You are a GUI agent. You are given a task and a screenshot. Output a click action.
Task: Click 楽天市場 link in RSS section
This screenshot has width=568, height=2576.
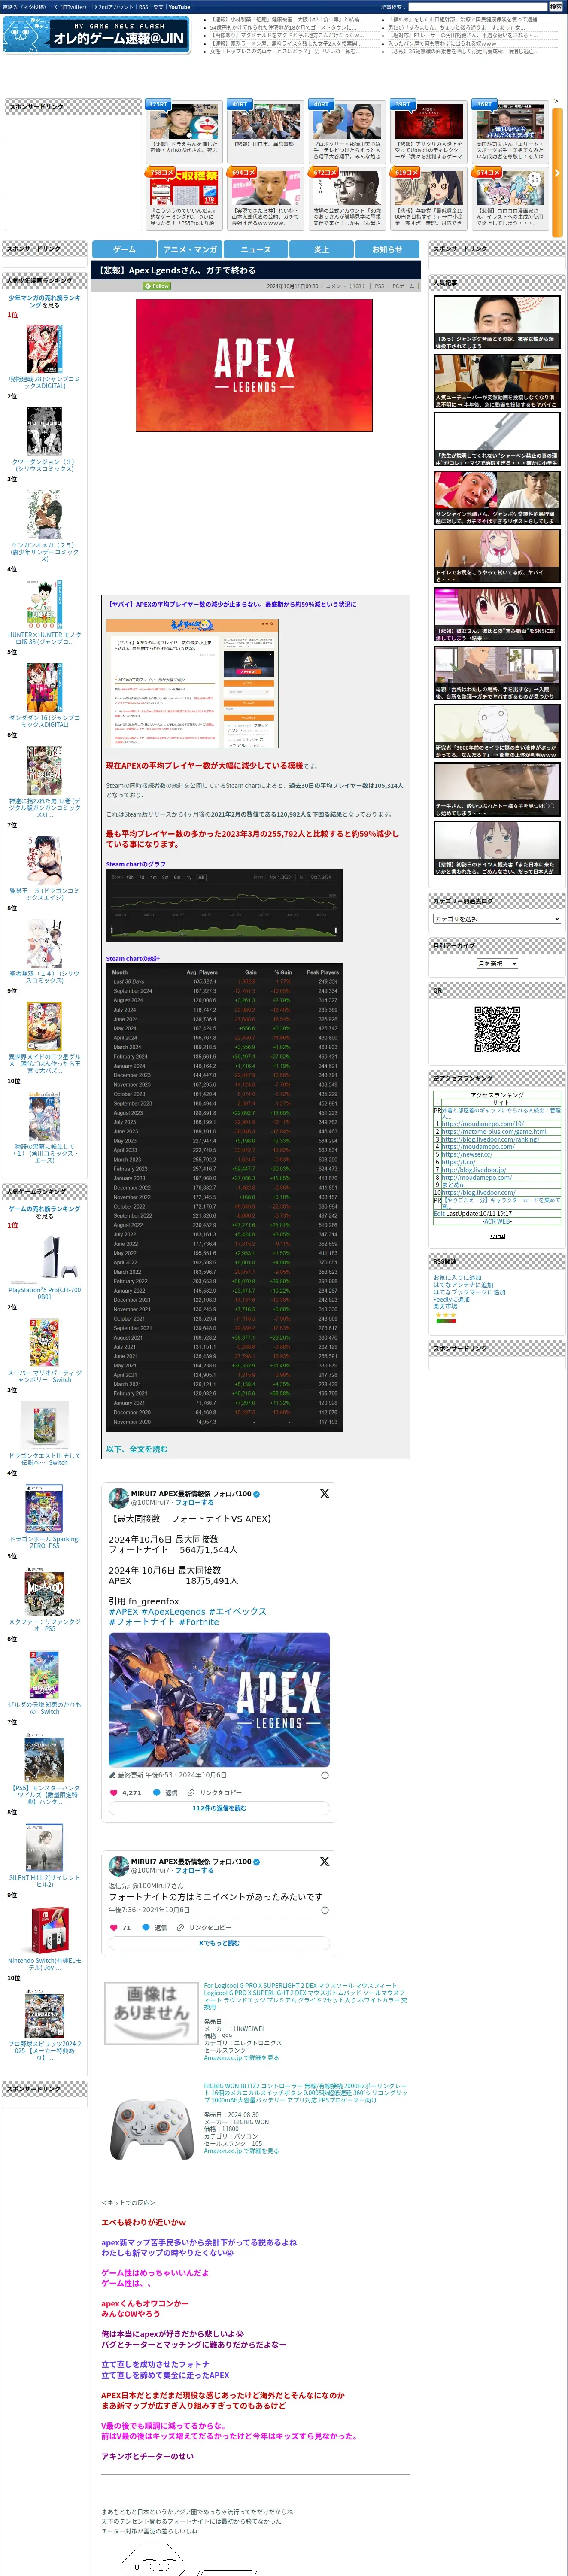(445, 1306)
